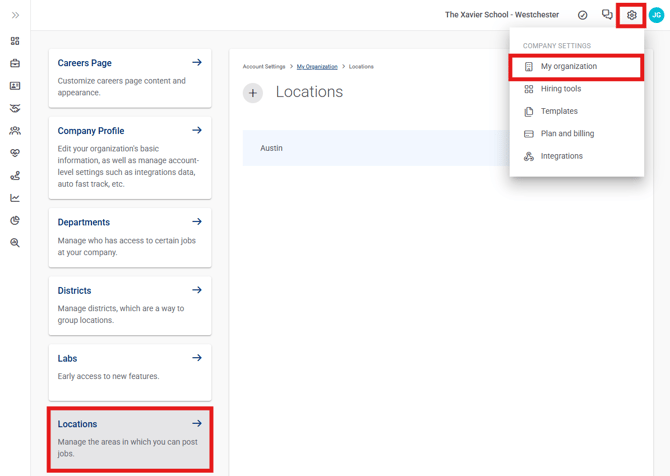The width and height of the screenshot is (670, 476).
Task: Click the checkmark circle icon in header
Action: pos(582,15)
